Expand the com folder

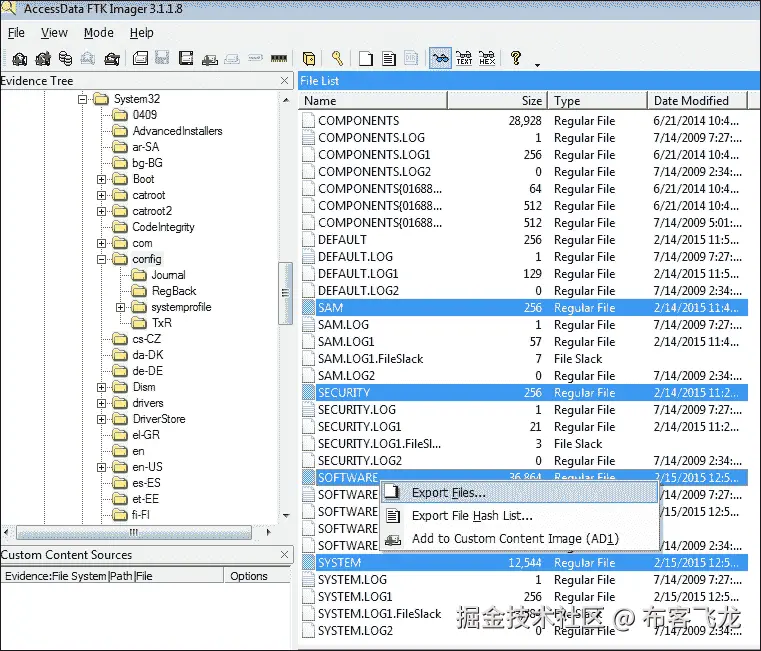[x=101, y=243]
